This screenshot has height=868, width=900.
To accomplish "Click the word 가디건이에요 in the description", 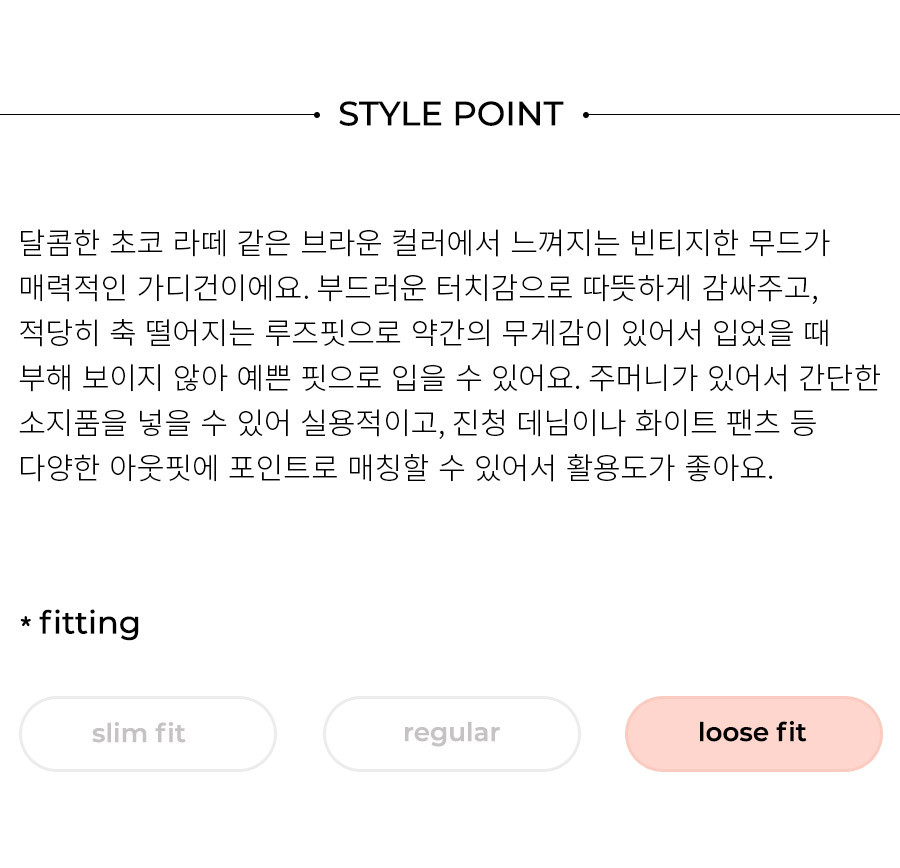I will (223, 288).
